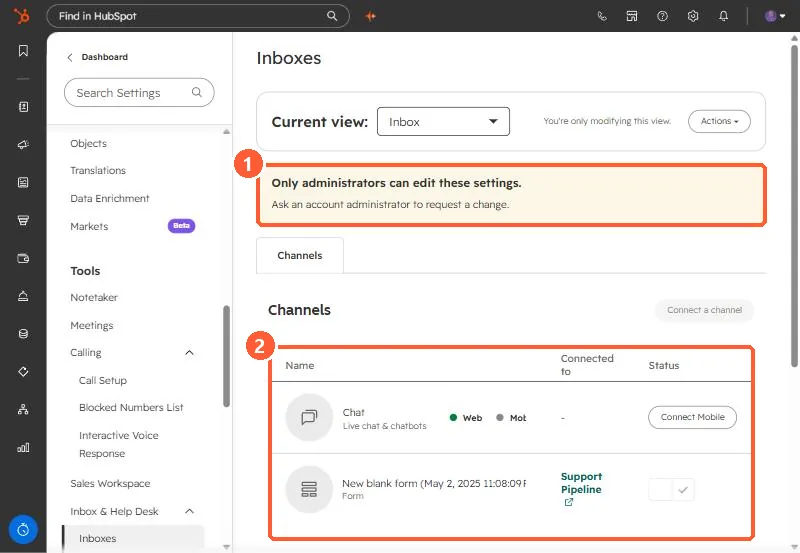Open the Notifications bell icon
Screen dimensions: 800x553
[x=723, y=16]
